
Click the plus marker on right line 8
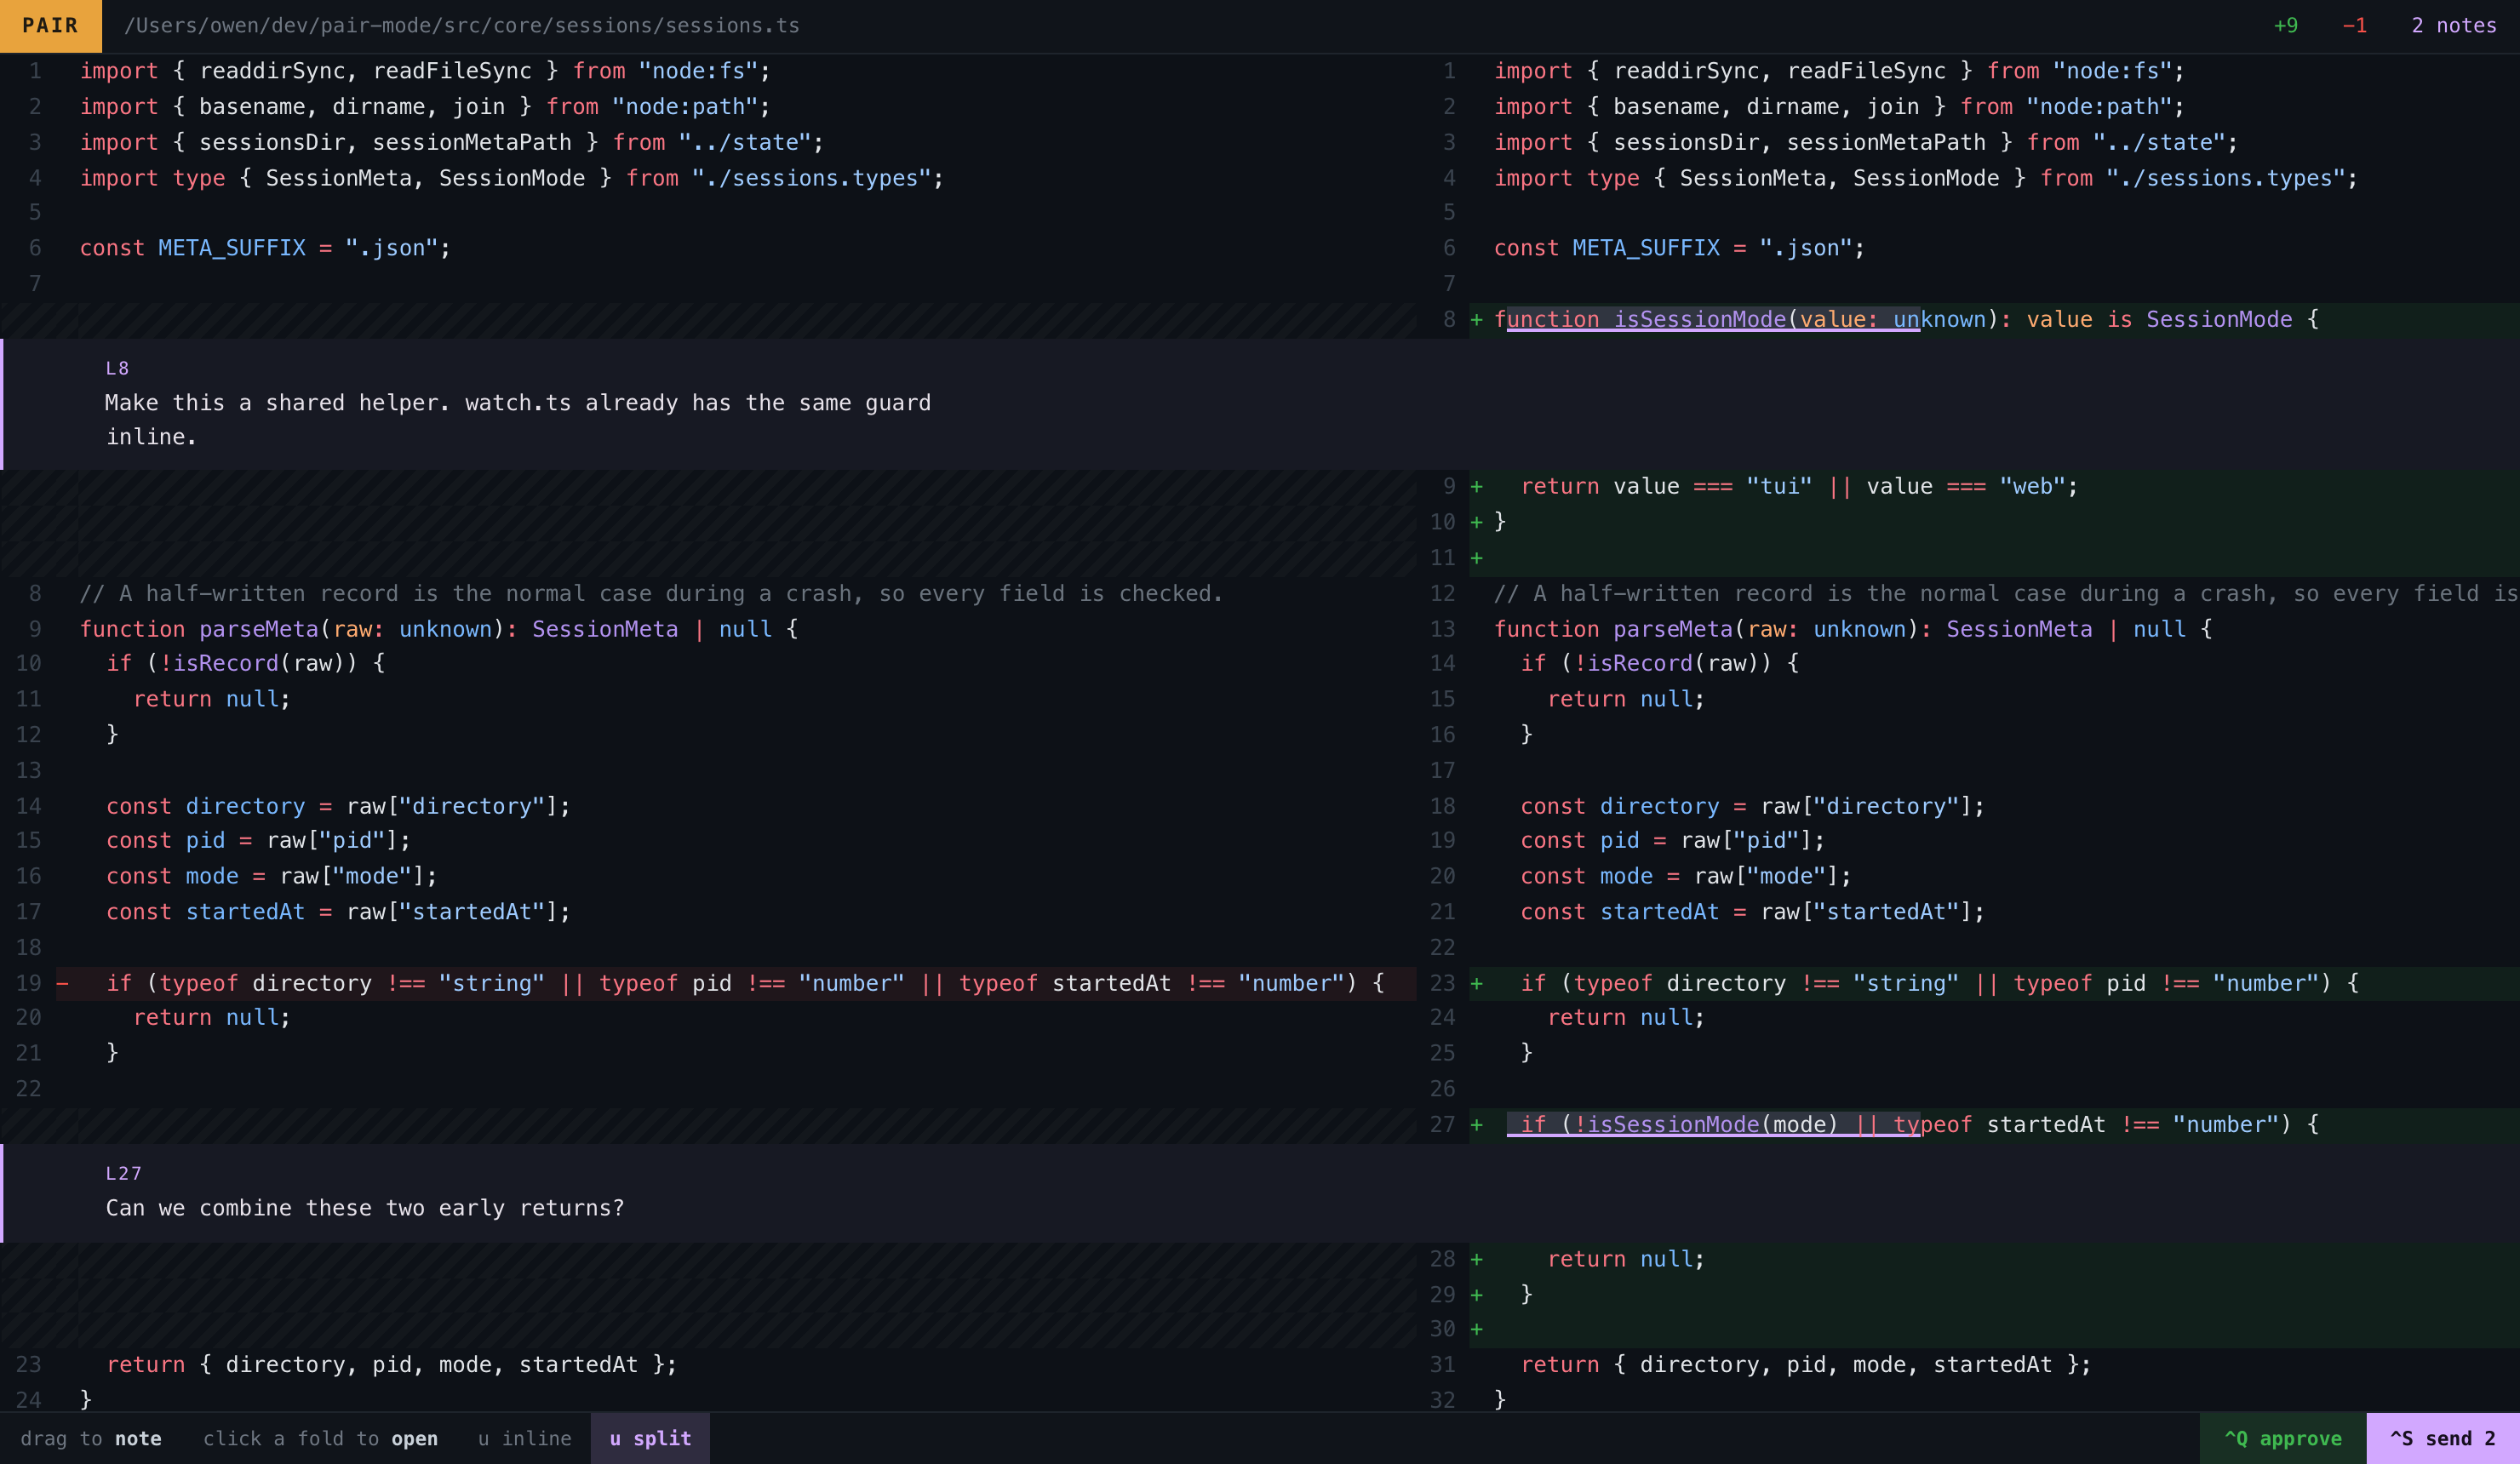(x=1477, y=320)
